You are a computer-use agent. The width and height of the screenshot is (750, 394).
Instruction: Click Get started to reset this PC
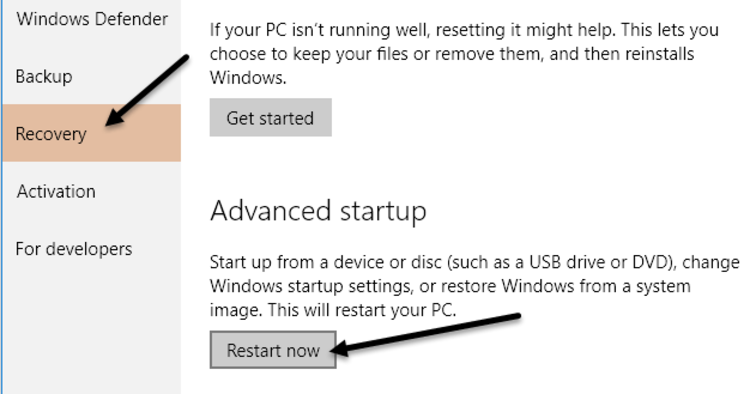[270, 118]
